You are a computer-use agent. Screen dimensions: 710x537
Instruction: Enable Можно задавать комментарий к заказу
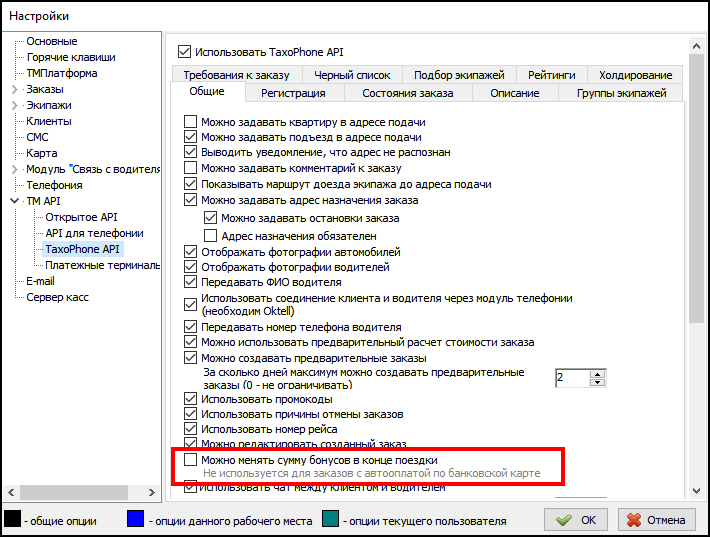pyautogui.click(x=190, y=168)
